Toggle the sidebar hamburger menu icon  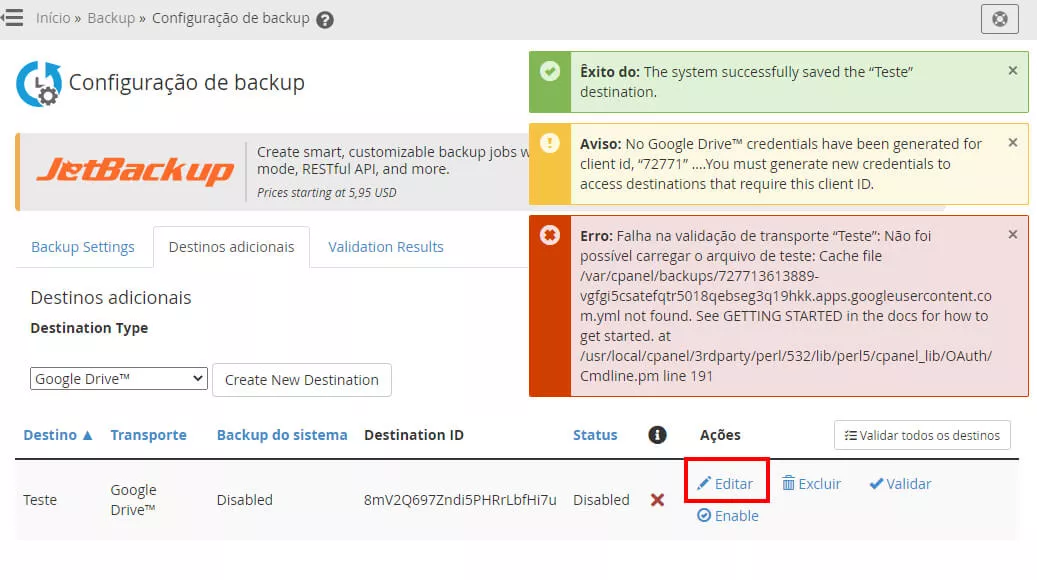tap(12, 18)
